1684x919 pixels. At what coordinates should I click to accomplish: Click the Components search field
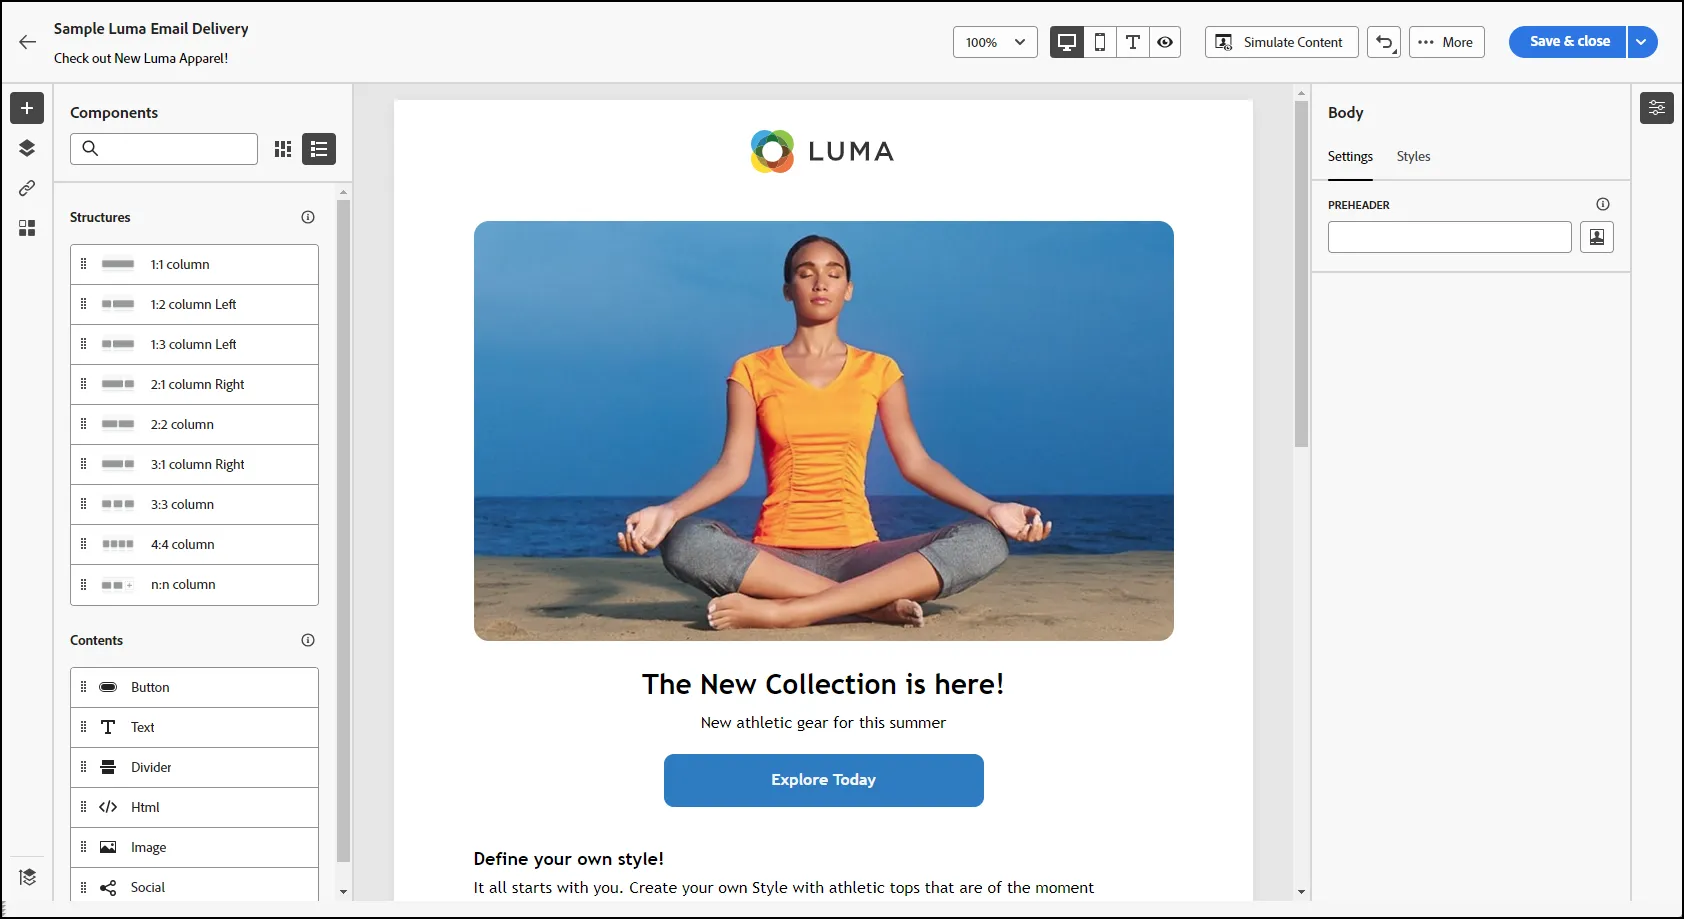164,149
